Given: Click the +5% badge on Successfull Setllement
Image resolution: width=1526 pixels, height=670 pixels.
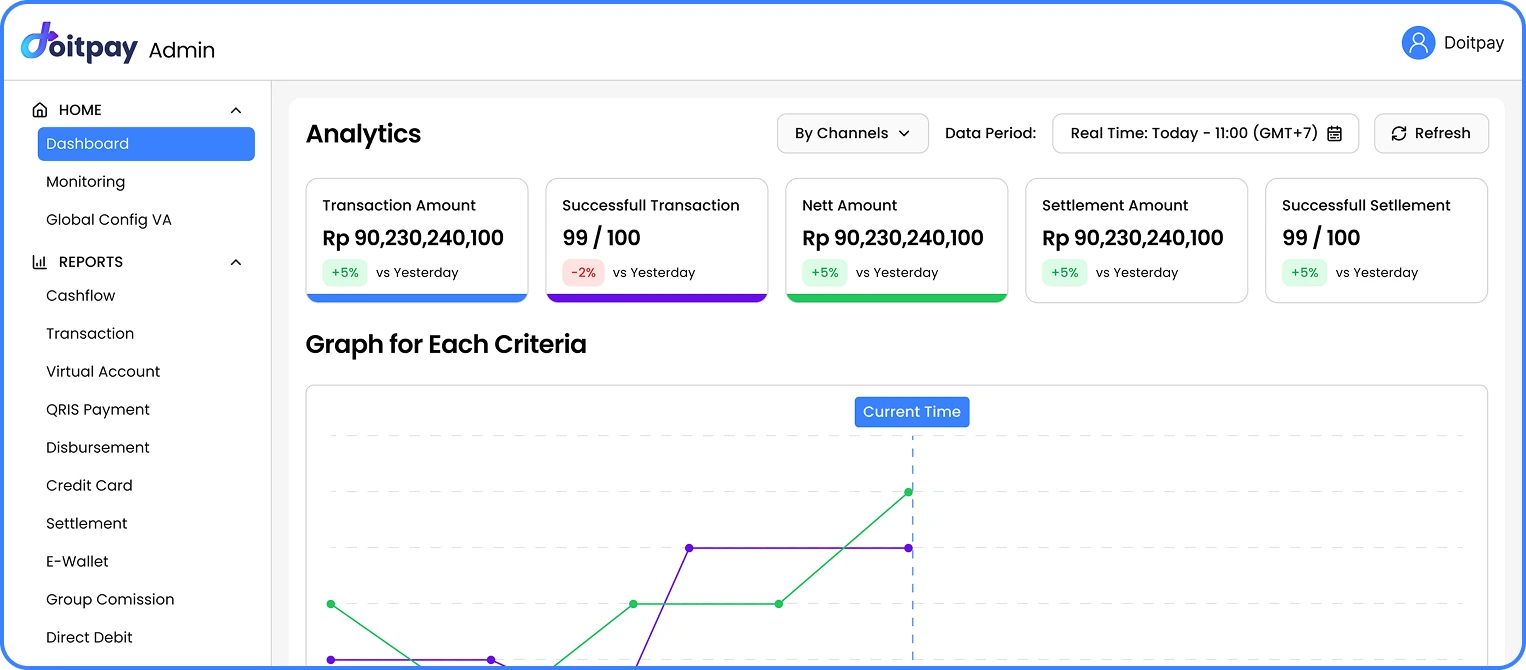Looking at the screenshot, I should click(x=1305, y=273).
